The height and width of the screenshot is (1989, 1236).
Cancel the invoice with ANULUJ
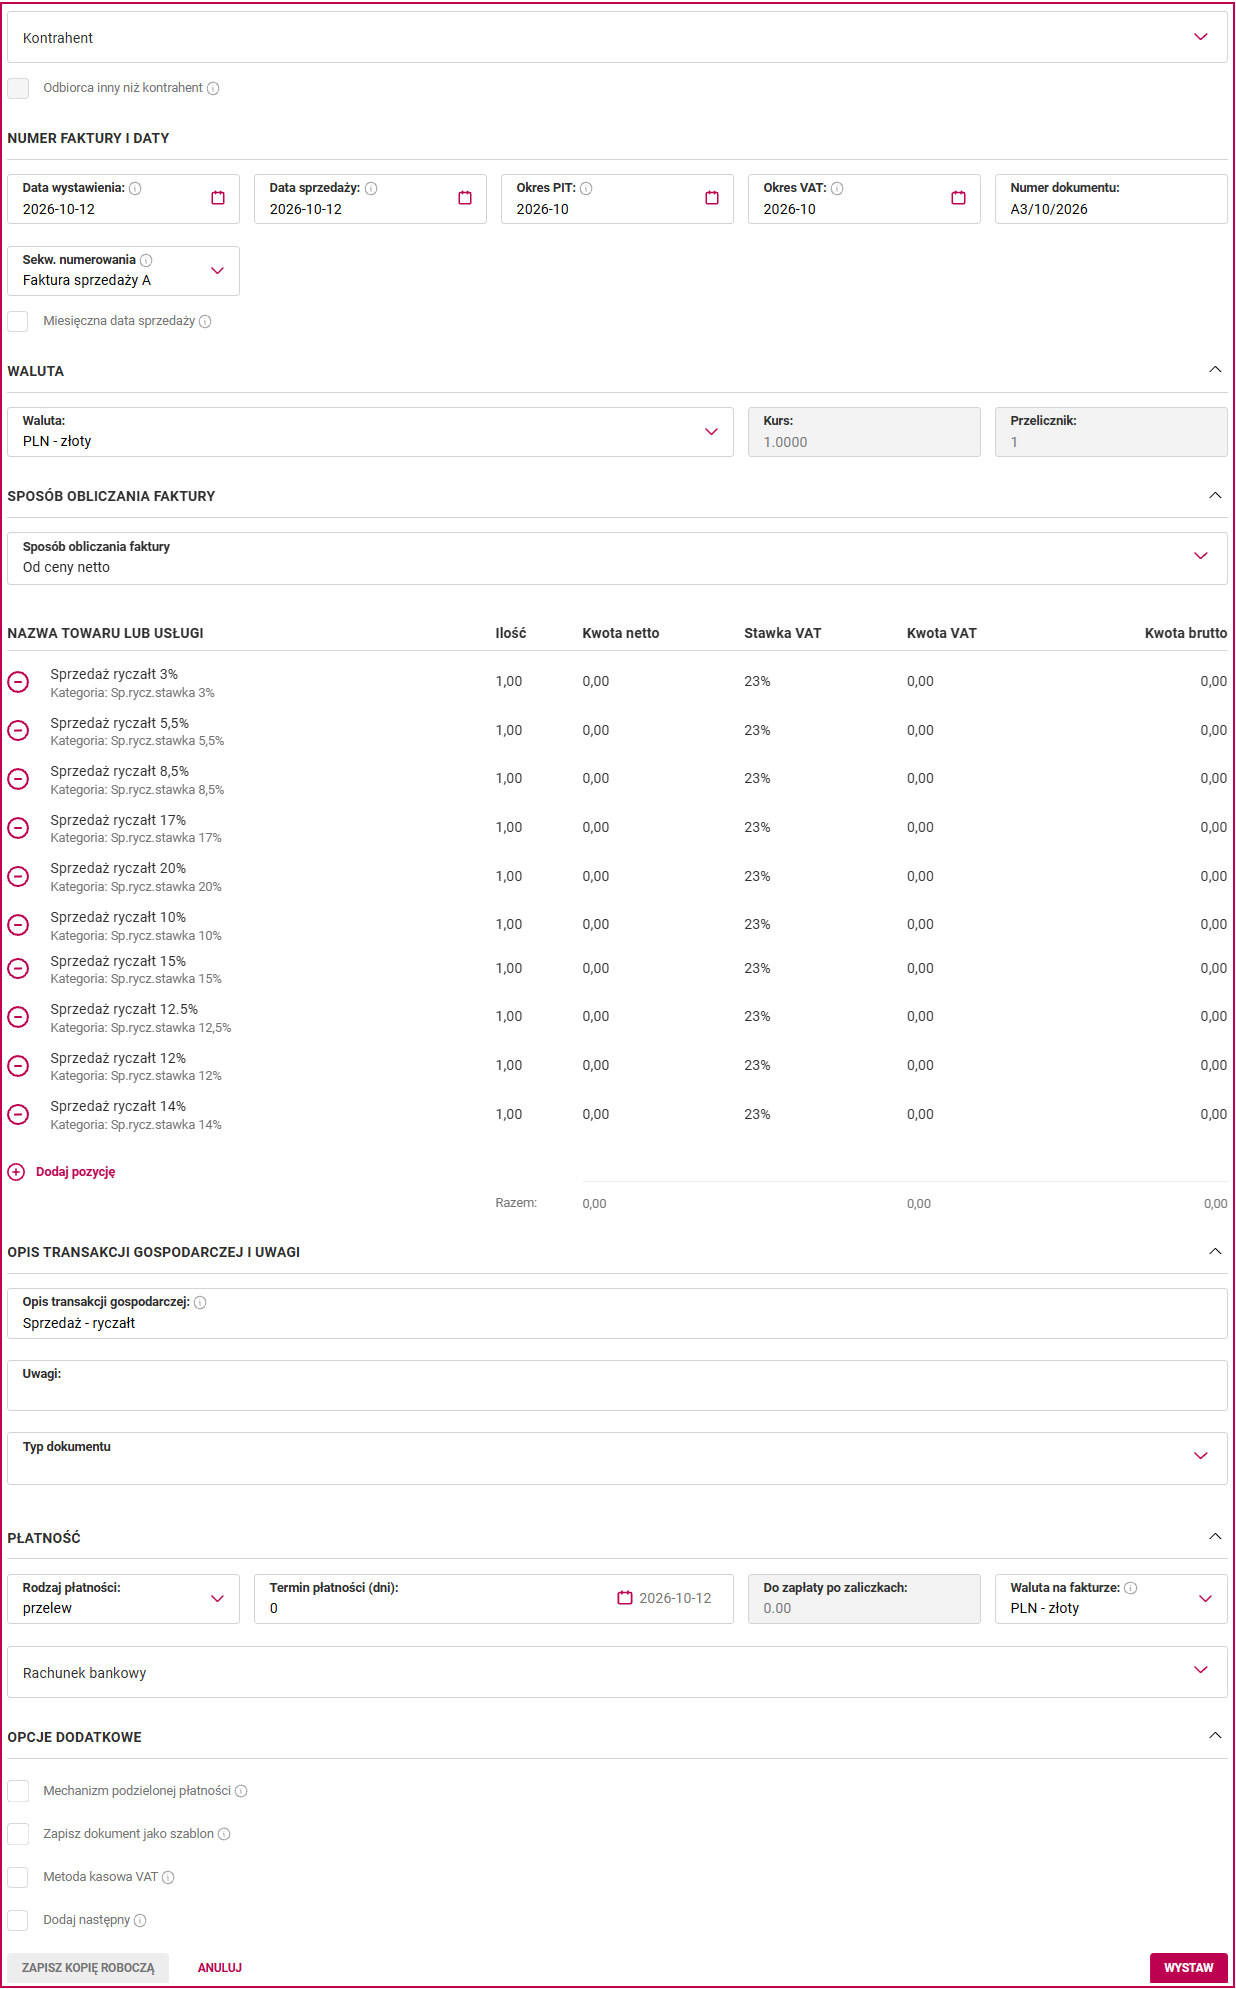(220, 1967)
